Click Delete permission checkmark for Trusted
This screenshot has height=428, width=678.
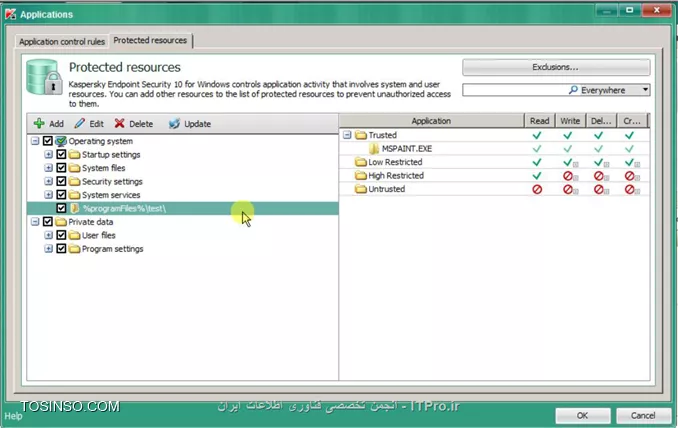pos(598,135)
